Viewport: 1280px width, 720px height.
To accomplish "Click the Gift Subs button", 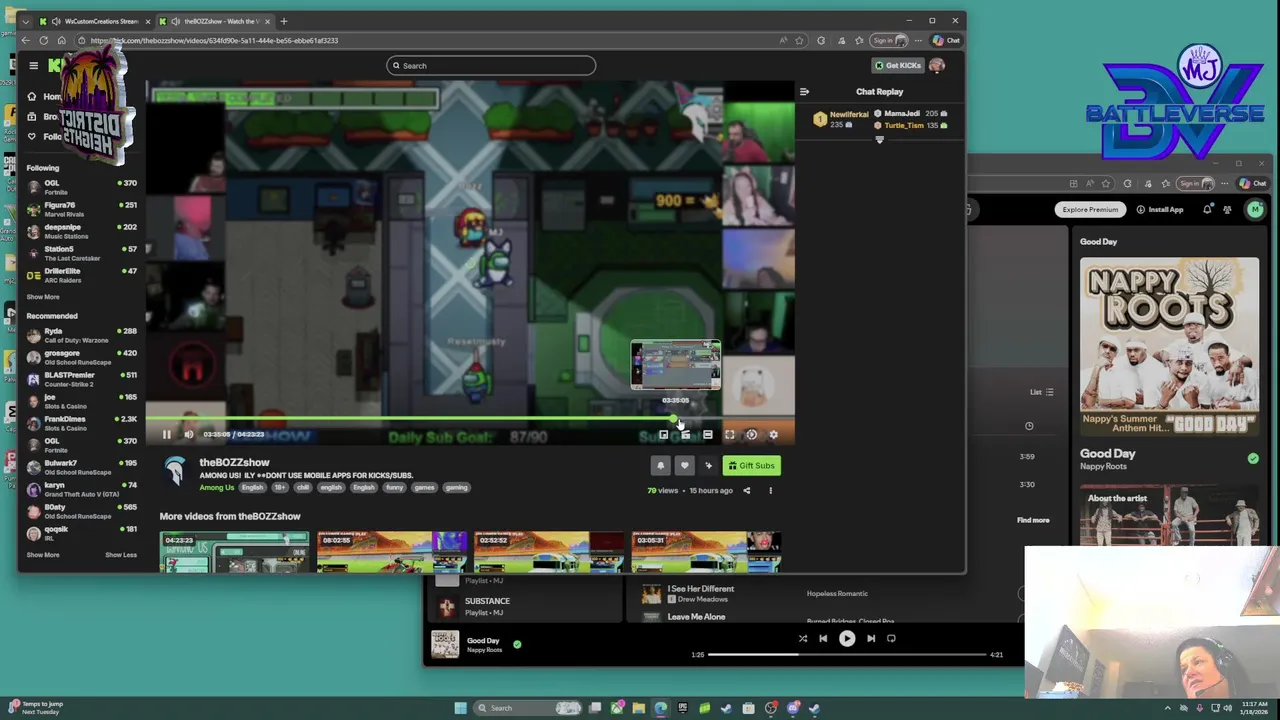I will click(751, 465).
